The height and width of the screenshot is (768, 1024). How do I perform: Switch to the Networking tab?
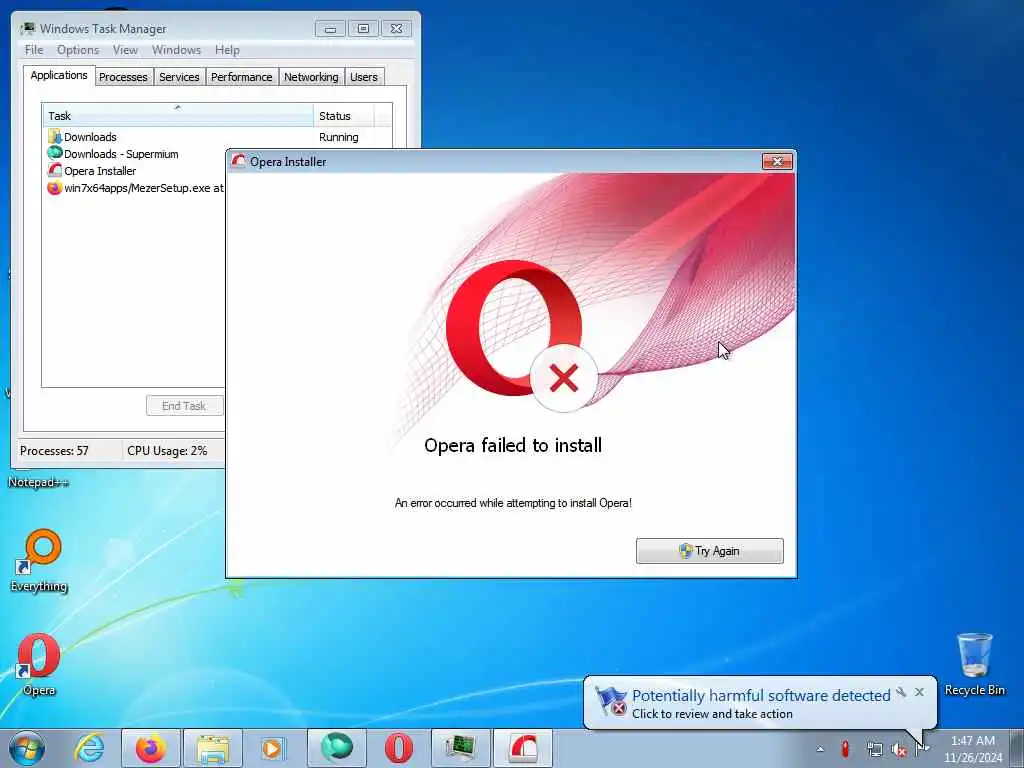click(311, 77)
